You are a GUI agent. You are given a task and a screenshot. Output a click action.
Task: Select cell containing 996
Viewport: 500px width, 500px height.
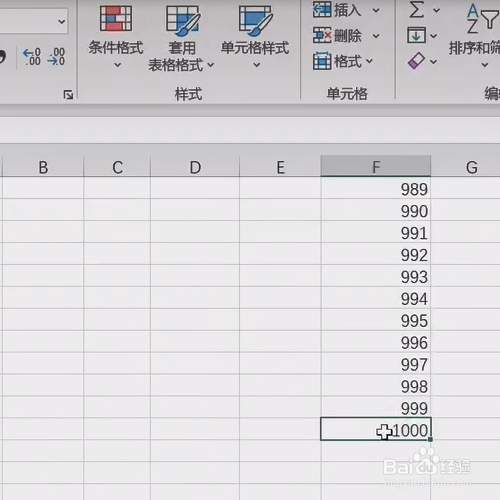coord(376,342)
